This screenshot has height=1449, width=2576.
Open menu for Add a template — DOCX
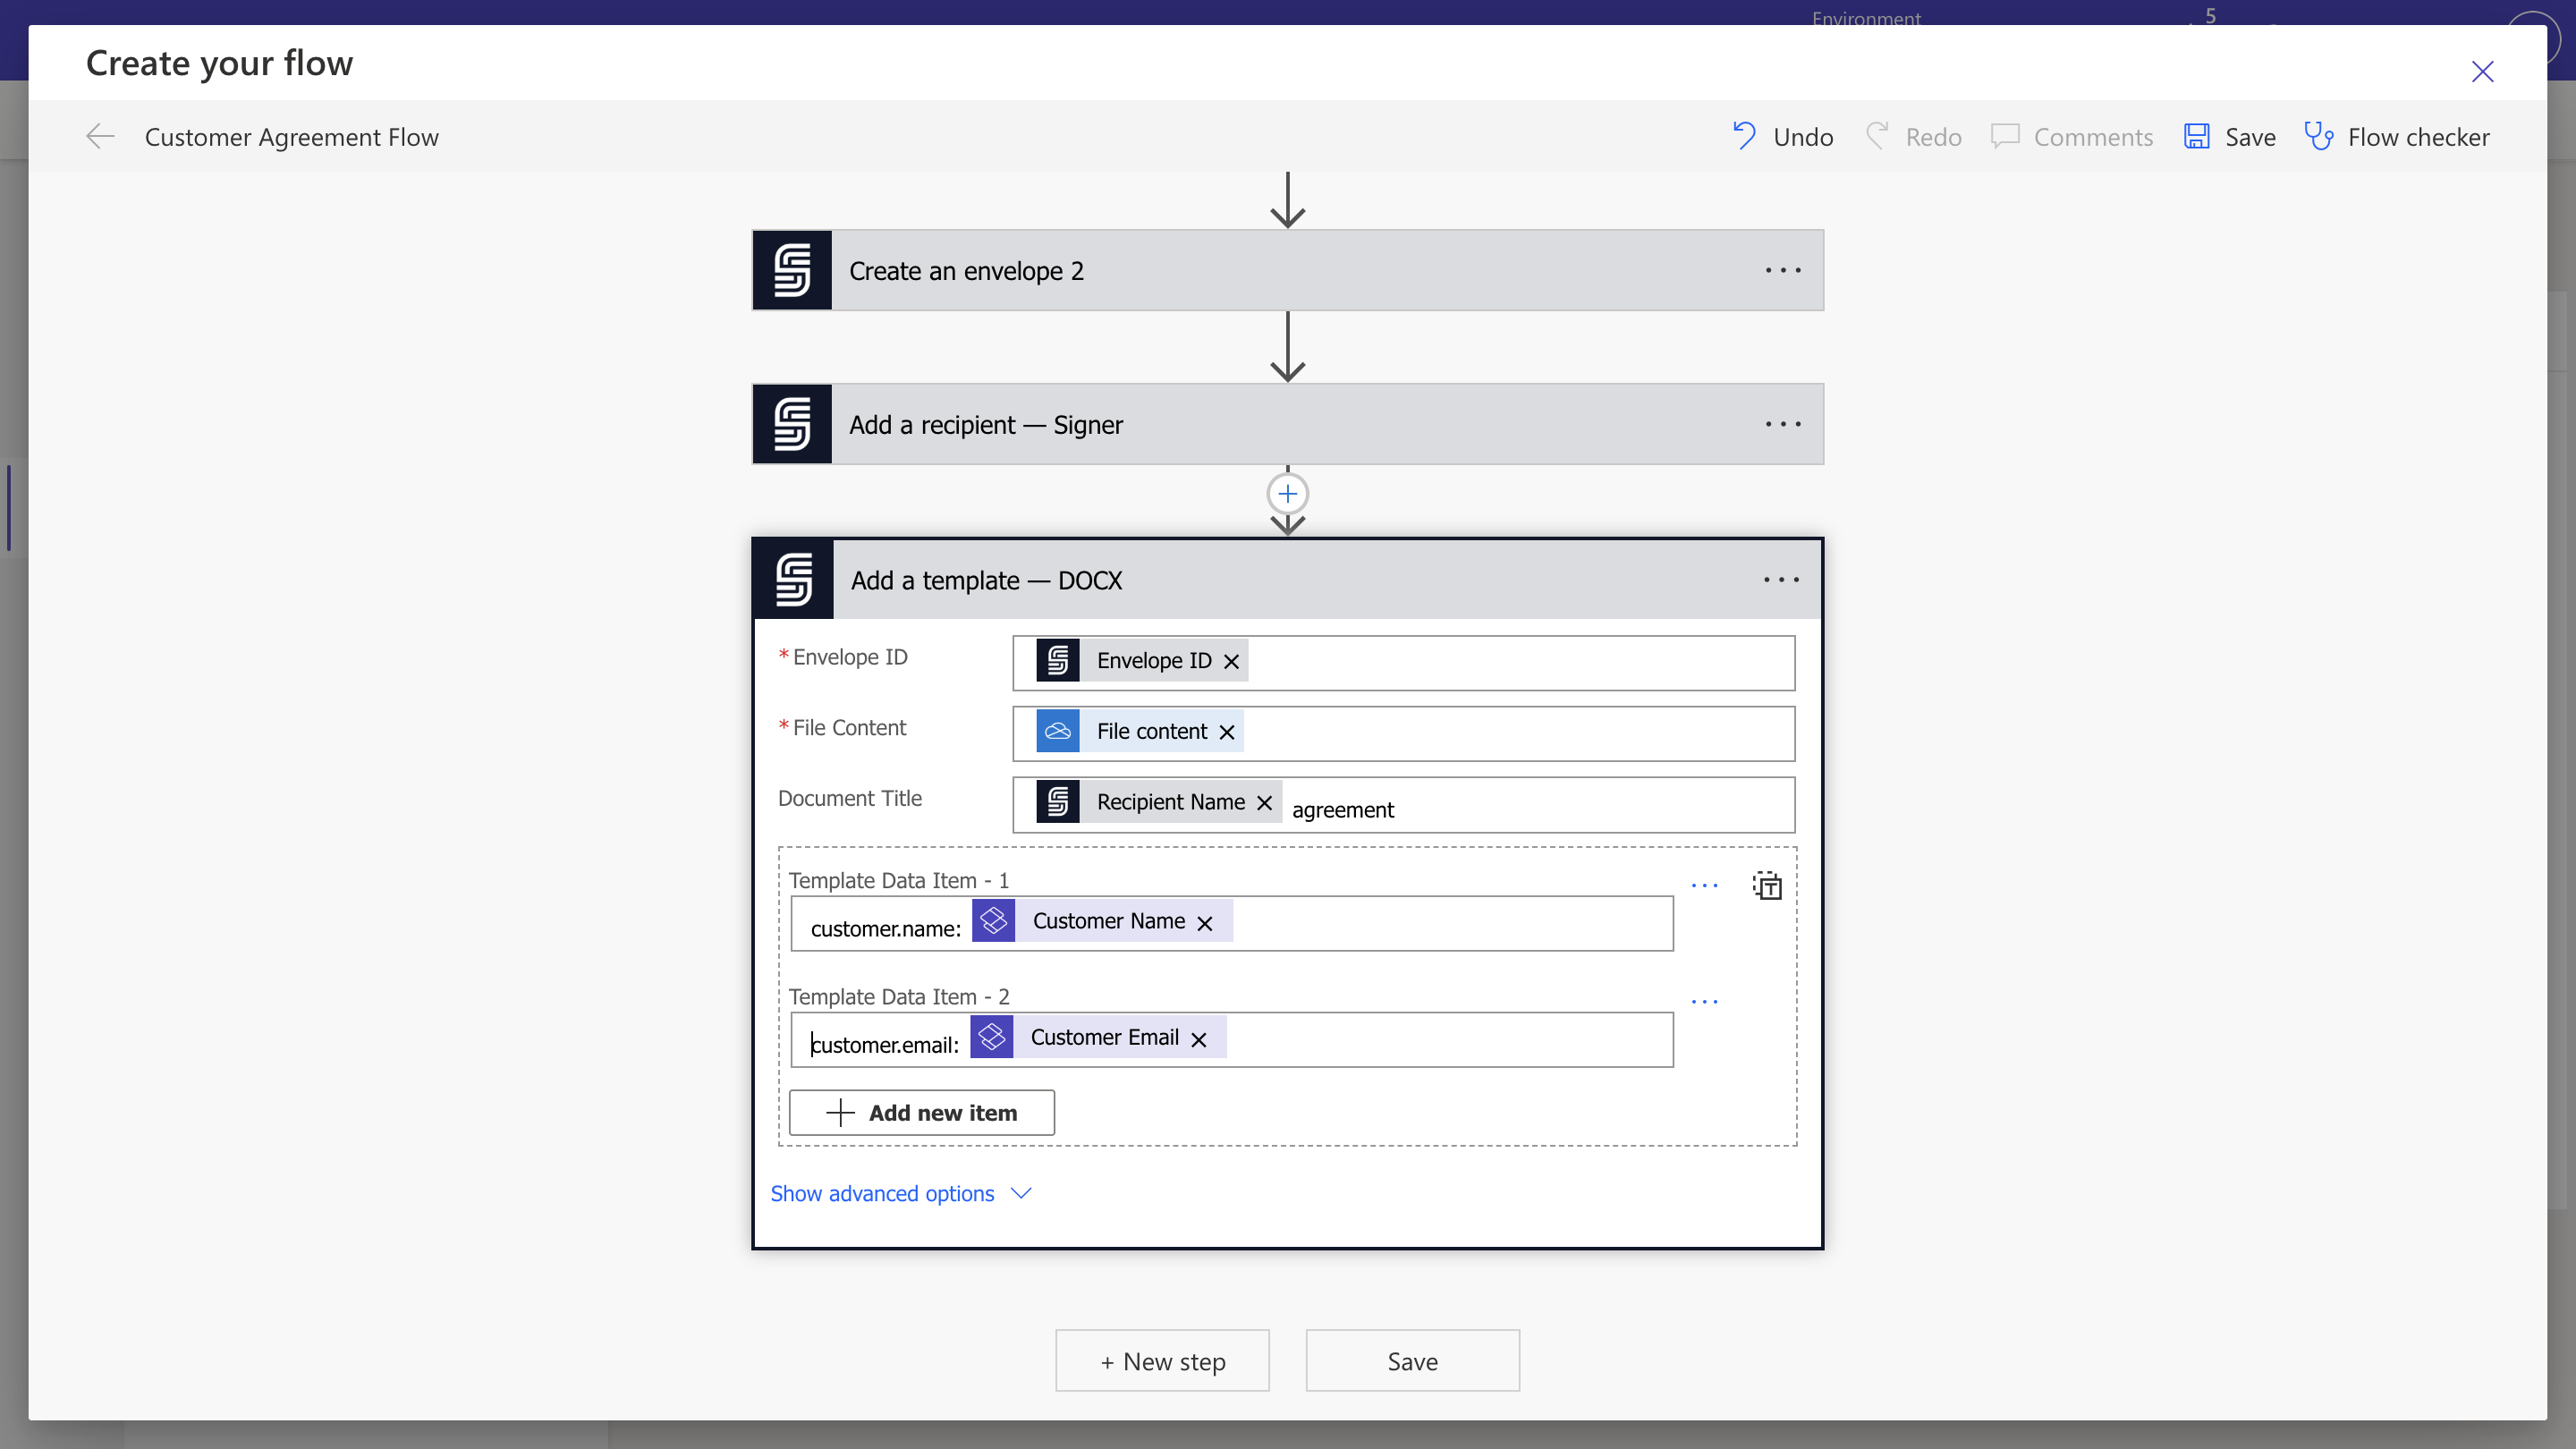pyautogui.click(x=1781, y=580)
